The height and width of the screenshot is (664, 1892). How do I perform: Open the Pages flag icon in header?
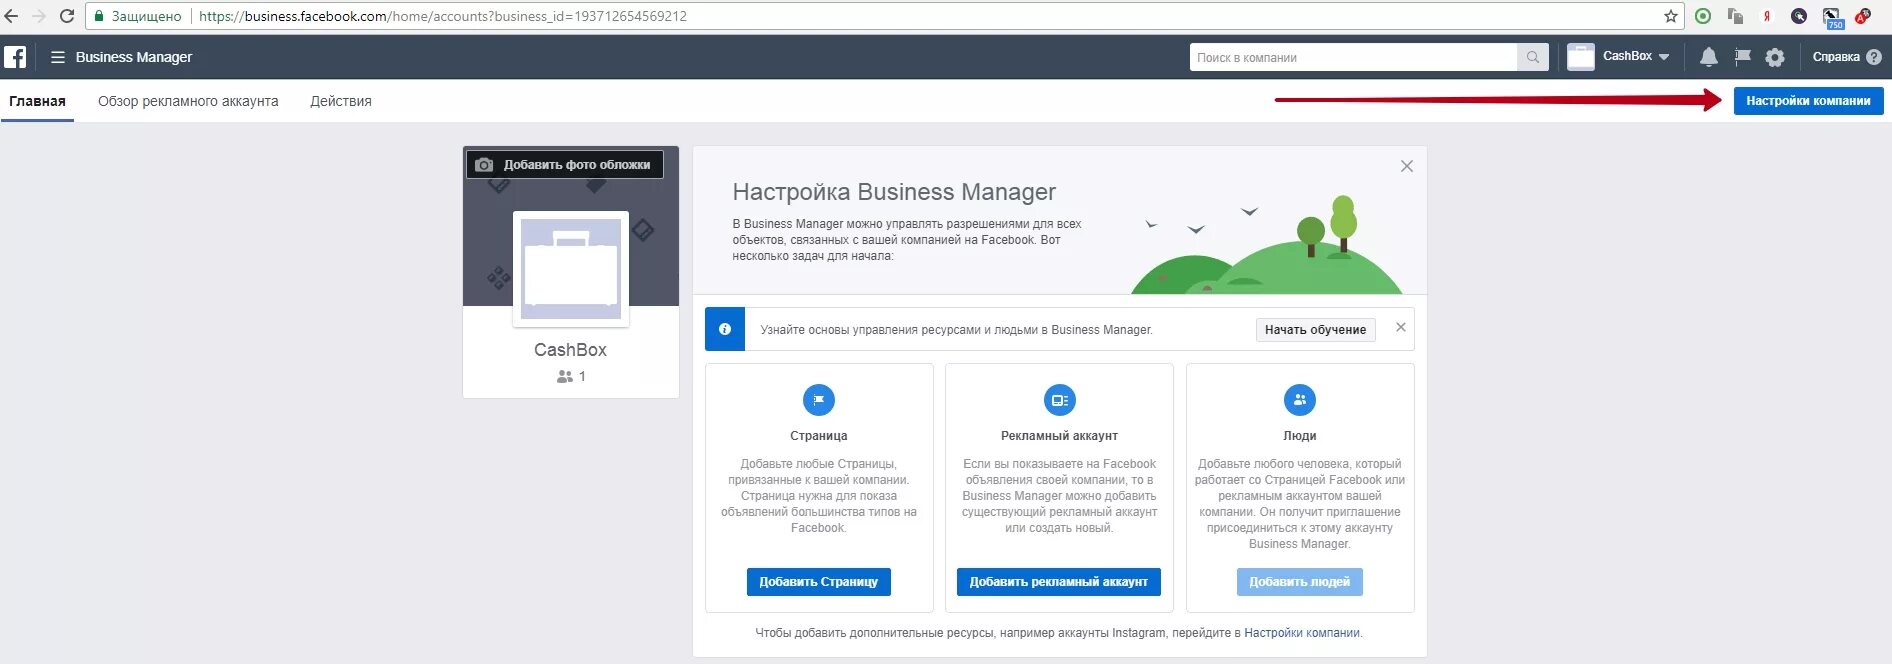click(1742, 57)
